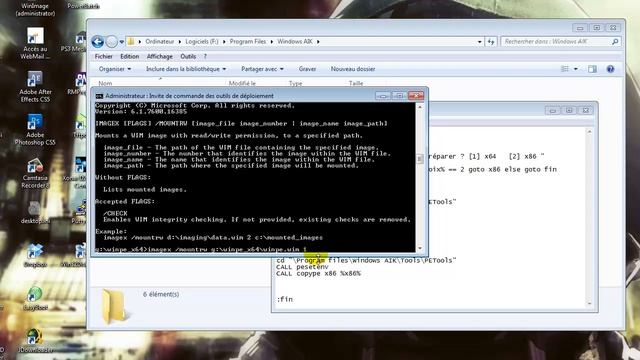Select Adobe After Effects CS5 desktop icon
Screen dimensions: 640x360
tap(35, 87)
